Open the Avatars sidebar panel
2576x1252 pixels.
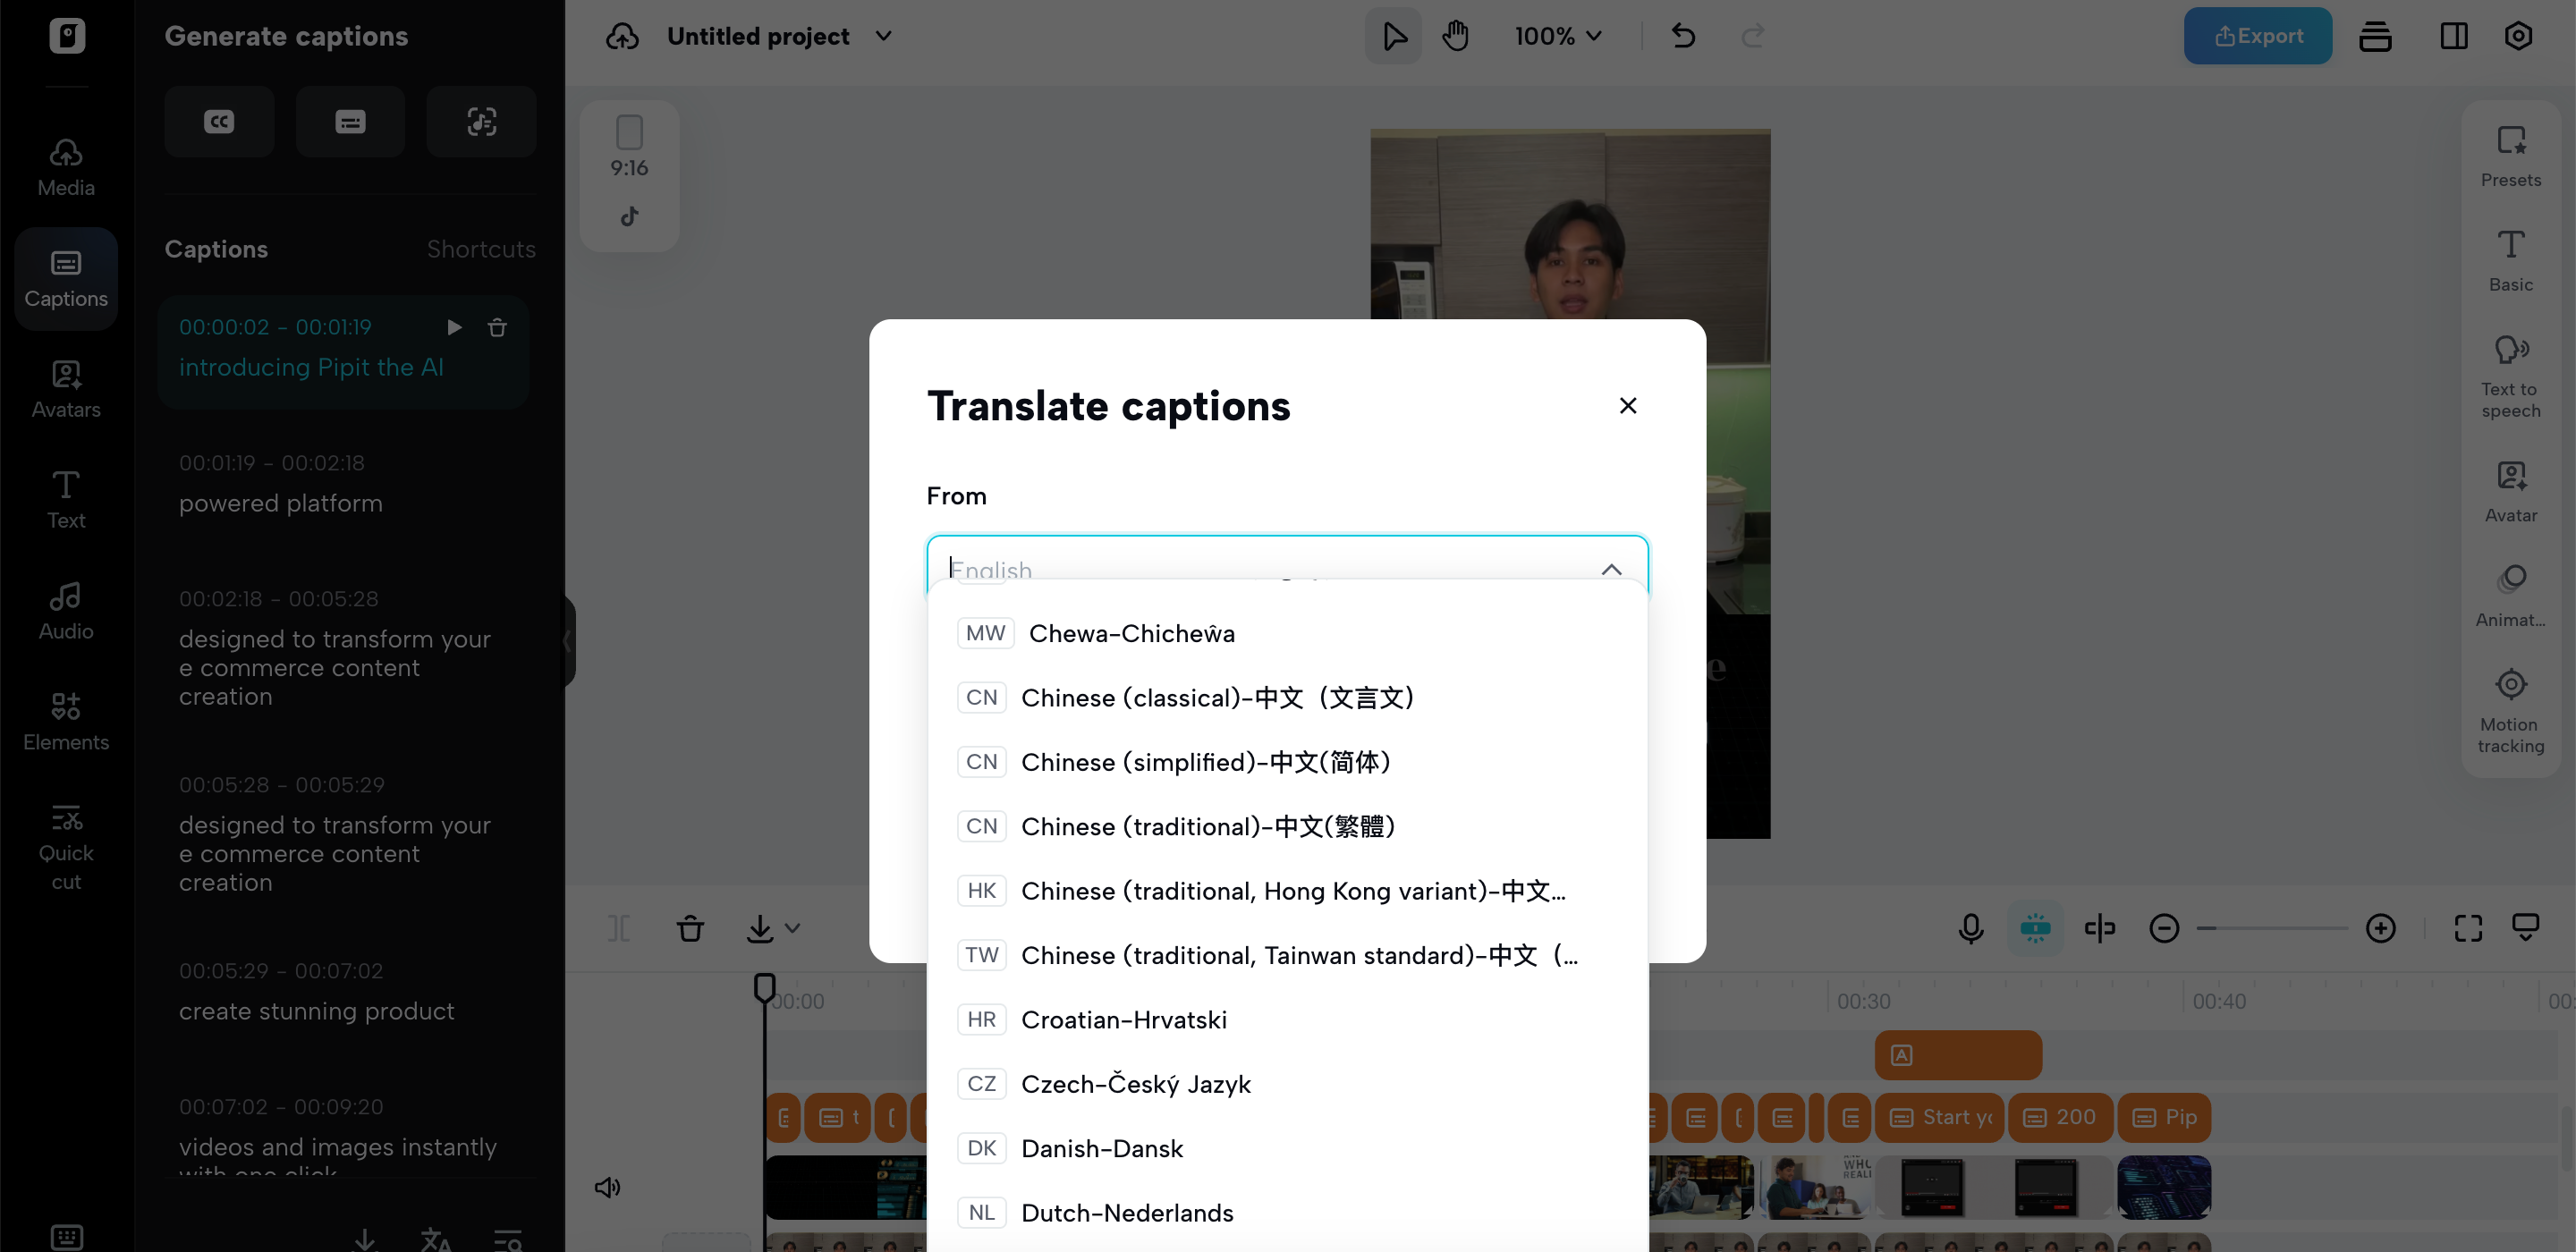point(66,389)
